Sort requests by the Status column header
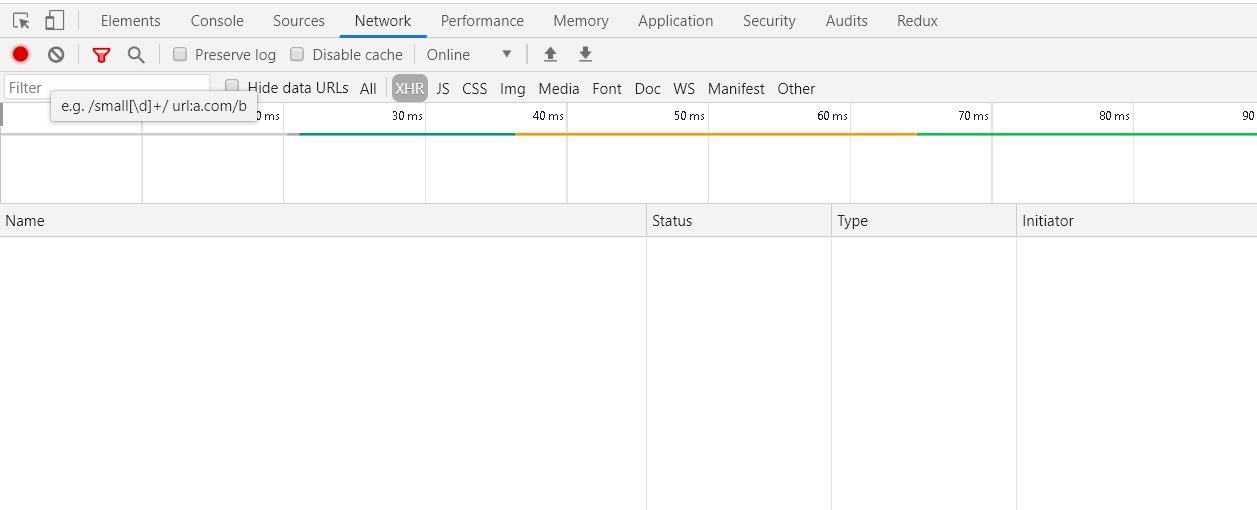 coord(672,220)
